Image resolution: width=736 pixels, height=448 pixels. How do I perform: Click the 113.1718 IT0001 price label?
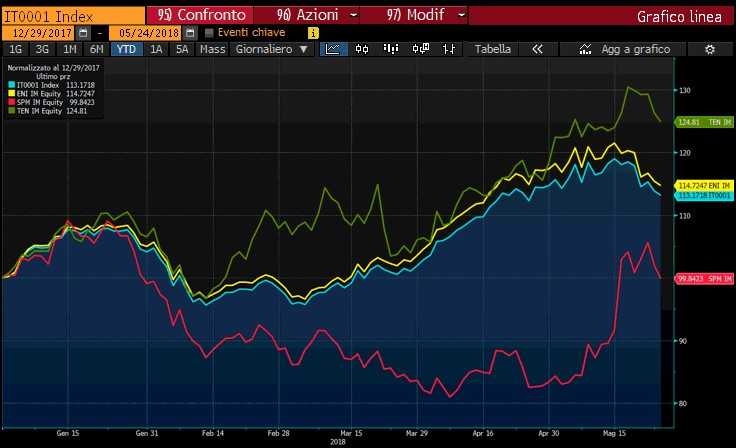tap(704, 195)
